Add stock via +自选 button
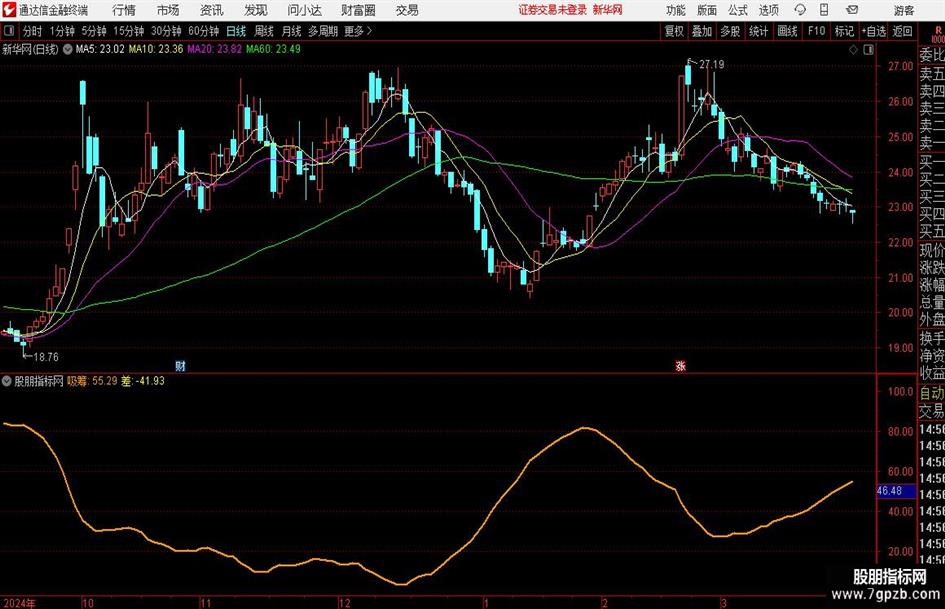The image size is (945, 609). 874,31
